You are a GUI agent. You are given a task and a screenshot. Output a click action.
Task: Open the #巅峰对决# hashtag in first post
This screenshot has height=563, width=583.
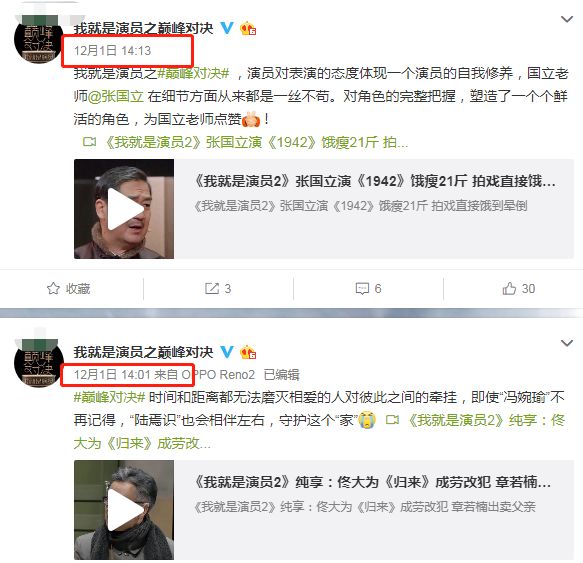point(193,73)
